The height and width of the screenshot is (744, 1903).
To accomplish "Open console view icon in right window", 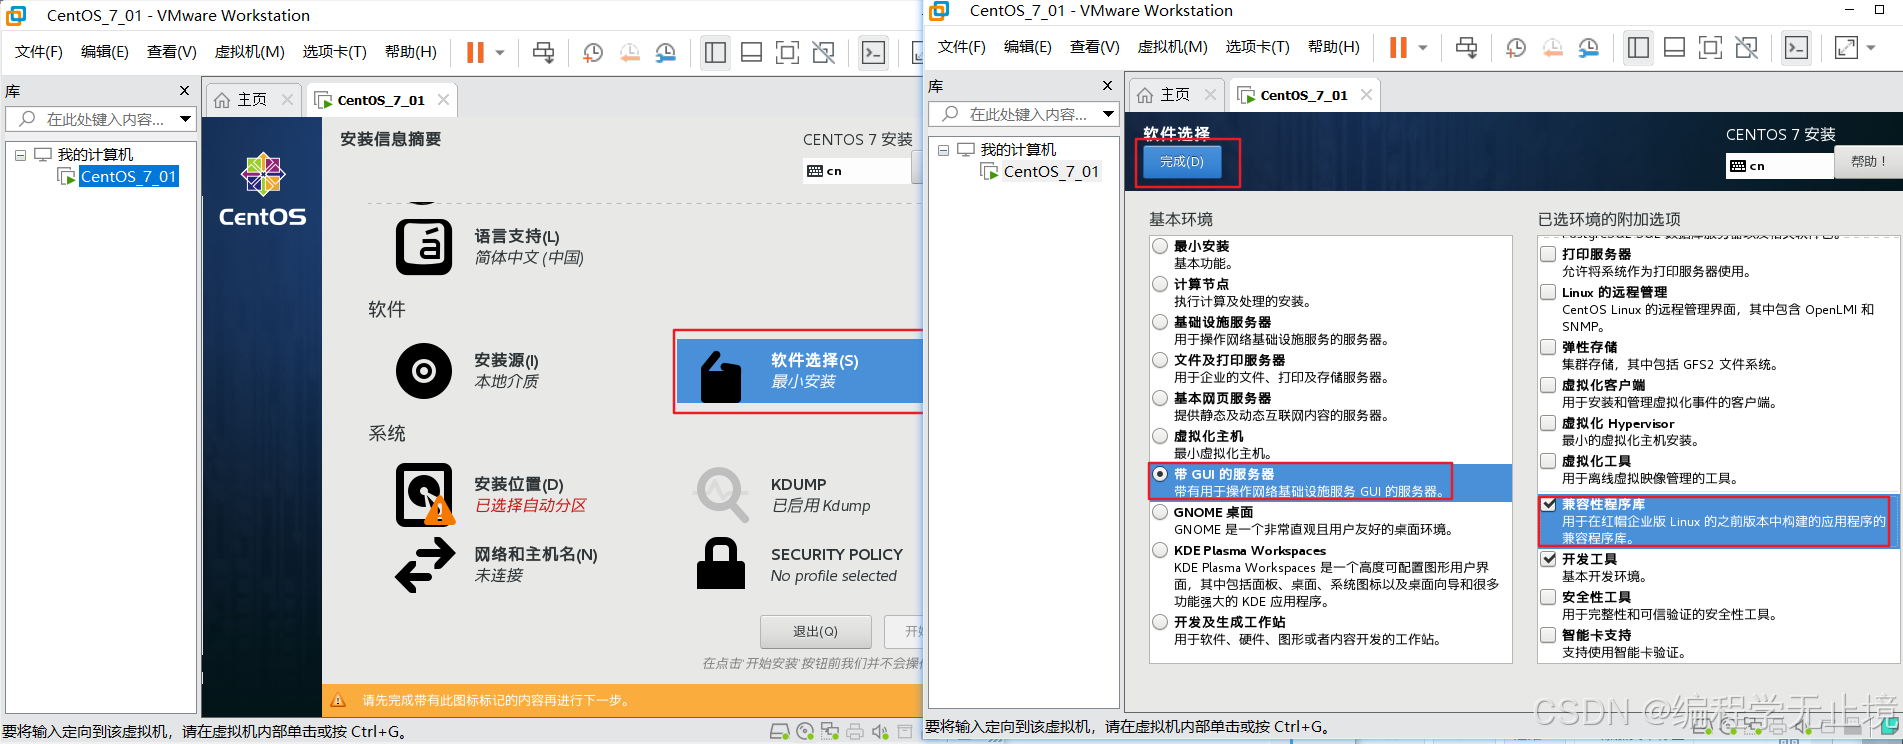I will coord(1796,47).
